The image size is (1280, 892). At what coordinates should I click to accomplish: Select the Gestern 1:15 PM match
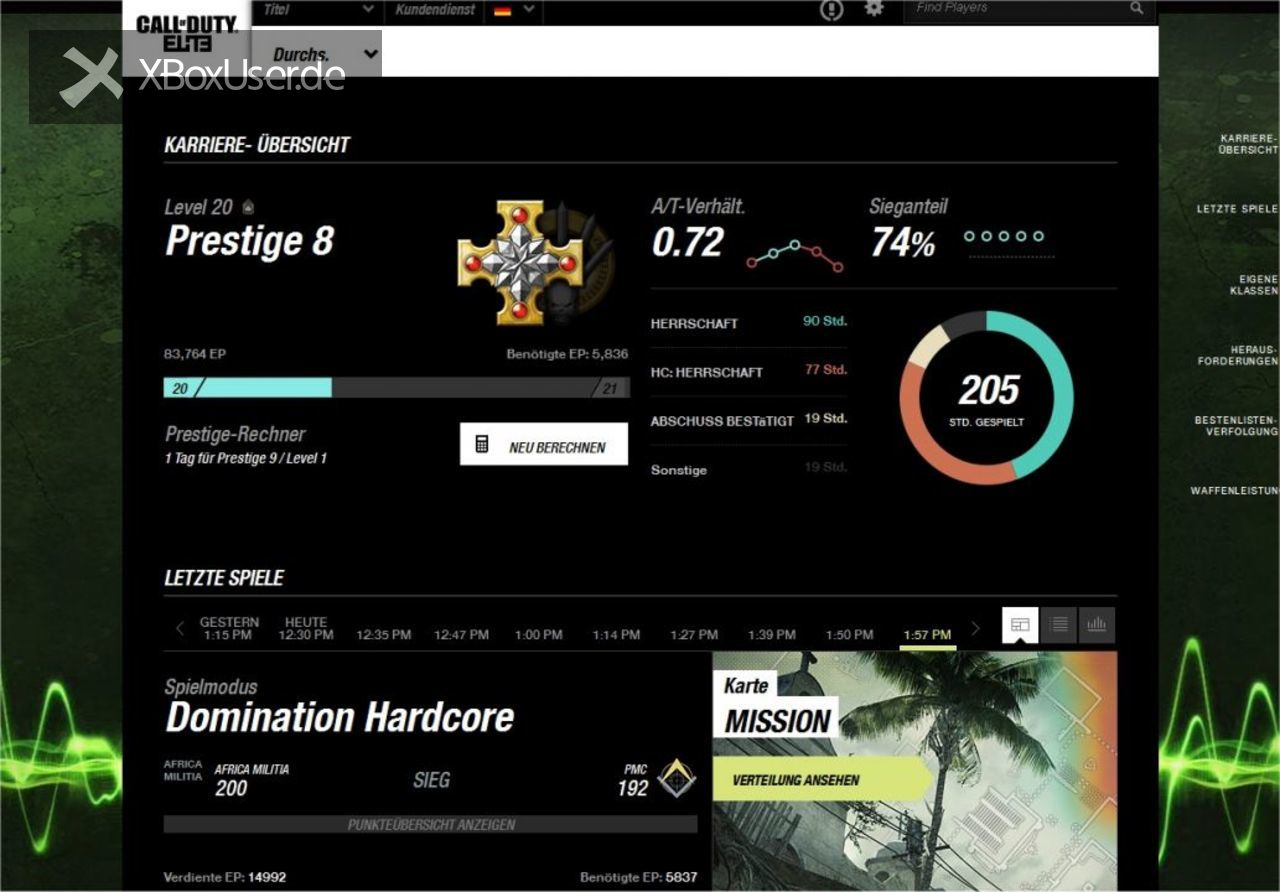pyautogui.click(x=229, y=628)
